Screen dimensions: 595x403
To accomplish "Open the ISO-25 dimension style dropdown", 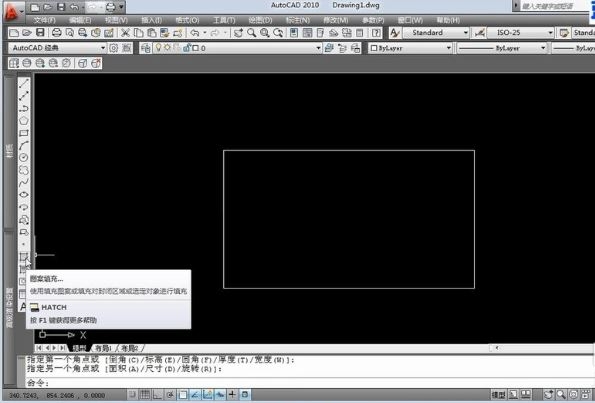I will (521, 33).
